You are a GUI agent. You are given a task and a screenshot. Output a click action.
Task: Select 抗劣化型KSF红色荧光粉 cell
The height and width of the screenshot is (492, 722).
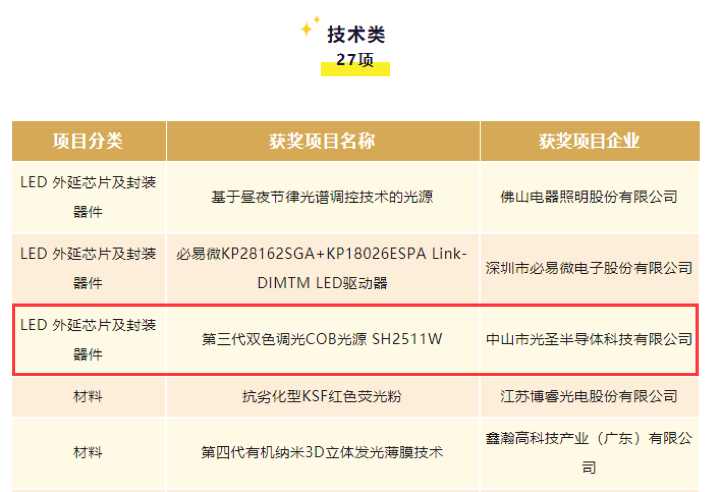click(x=323, y=396)
